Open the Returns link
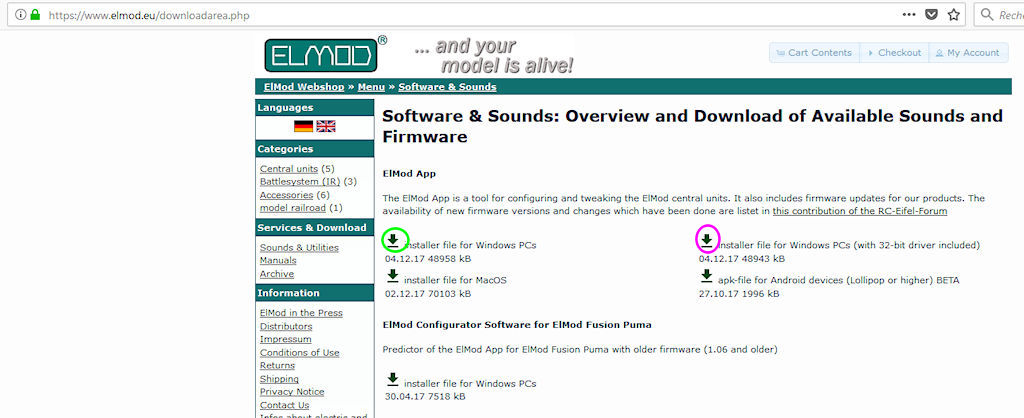The image size is (1024, 418). pos(278,366)
